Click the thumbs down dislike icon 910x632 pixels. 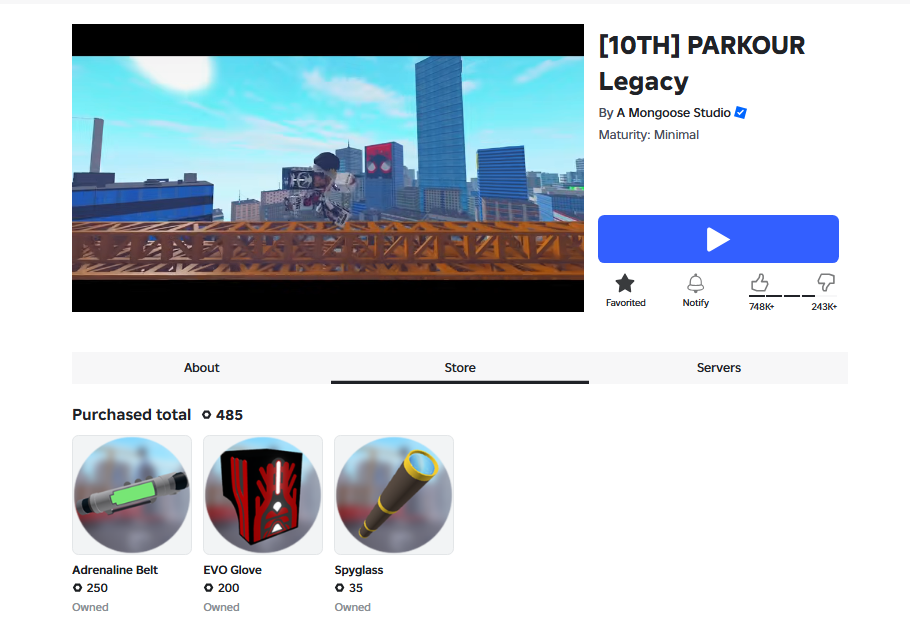[x=826, y=283]
